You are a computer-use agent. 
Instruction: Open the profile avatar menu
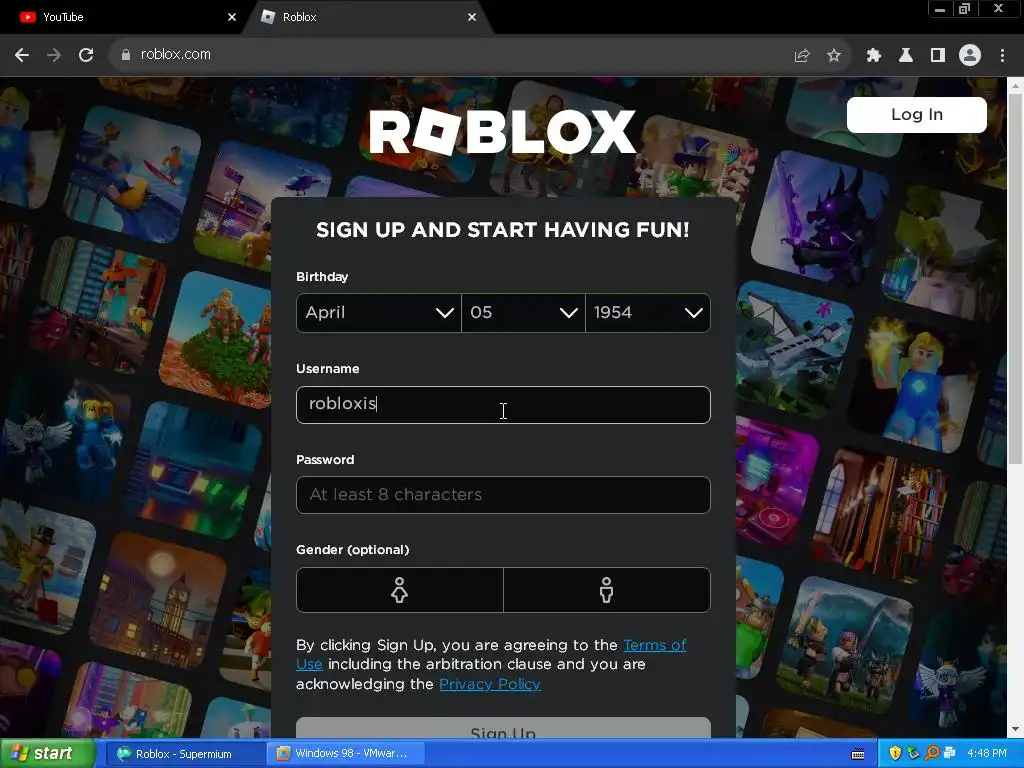[970, 55]
